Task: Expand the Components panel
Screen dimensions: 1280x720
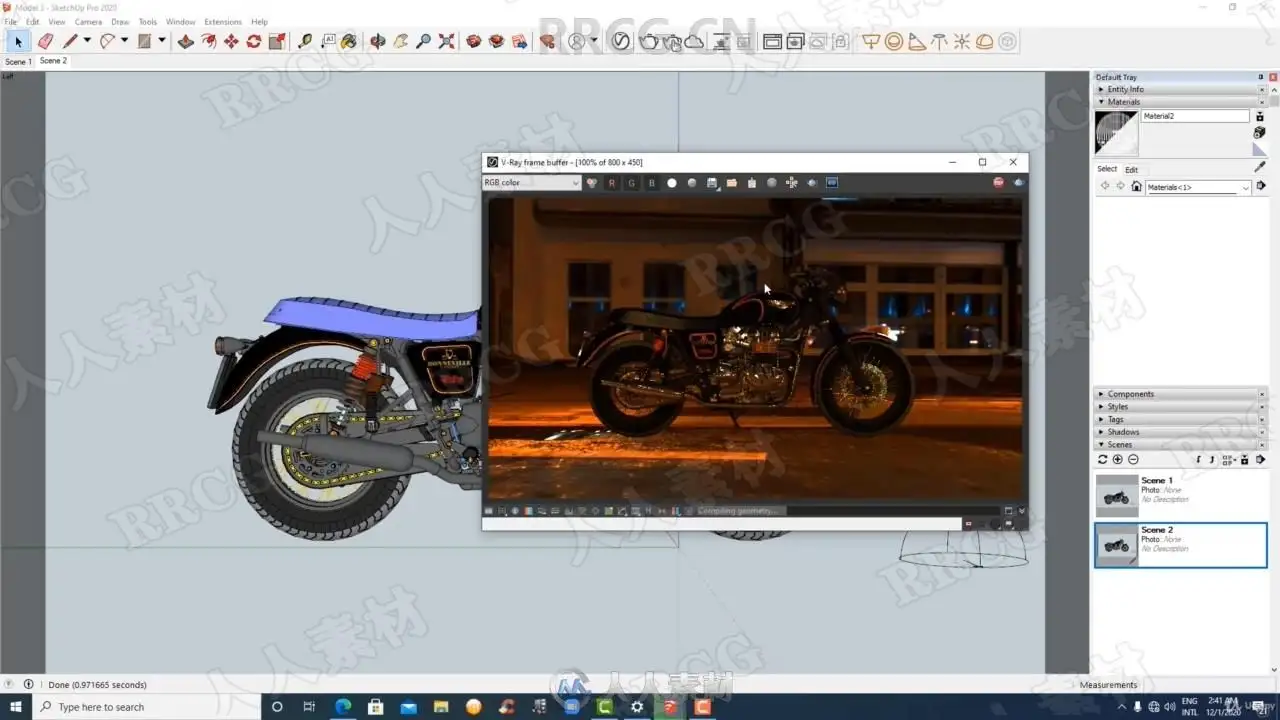Action: (1130, 394)
